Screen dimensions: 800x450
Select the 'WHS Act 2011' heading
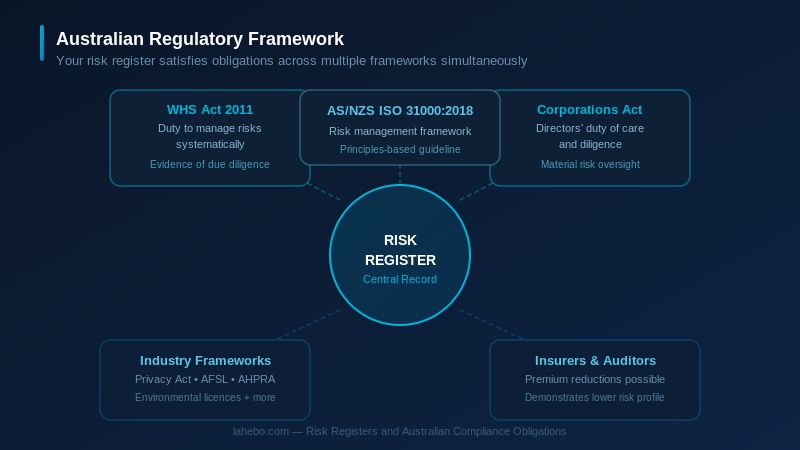click(x=210, y=110)
